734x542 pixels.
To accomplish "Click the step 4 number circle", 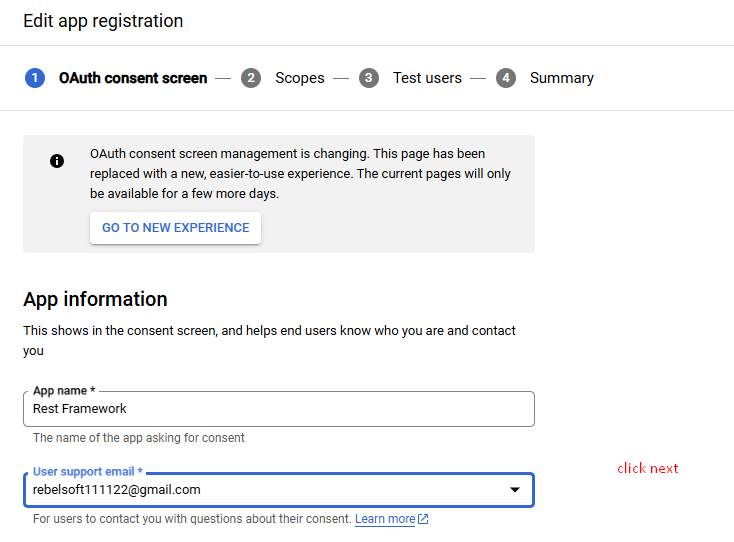I will (506, 78).
